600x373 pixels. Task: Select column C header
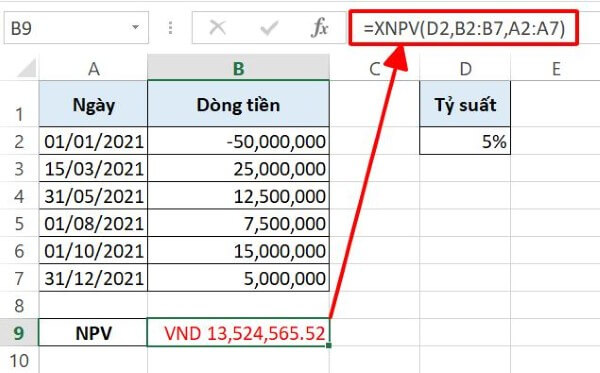pos(375,69)
